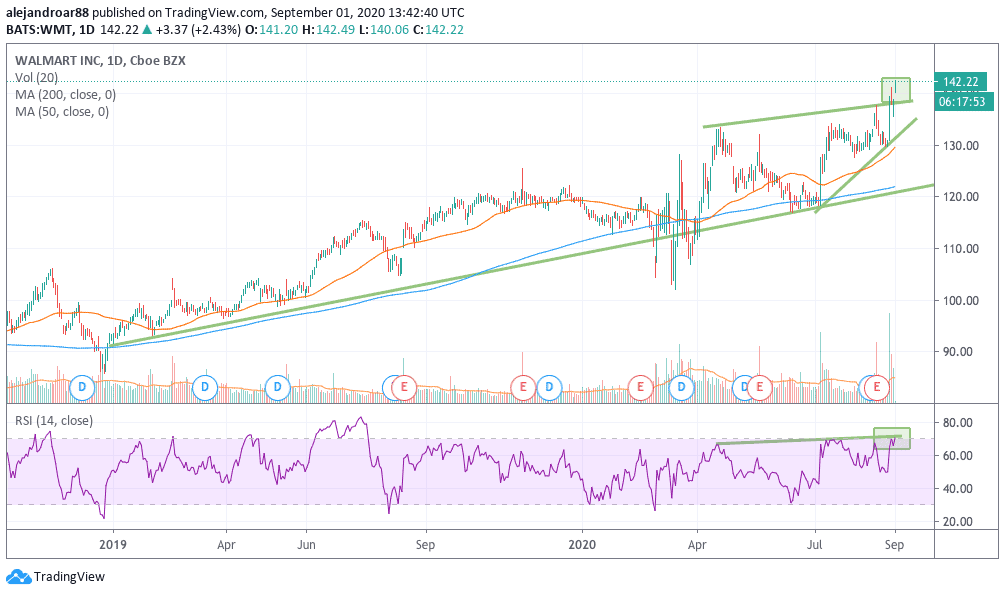Select the Vol (20) indicator label
Image resolution: width=1005 pixels, height=595 pixels.
click(37, 78)
